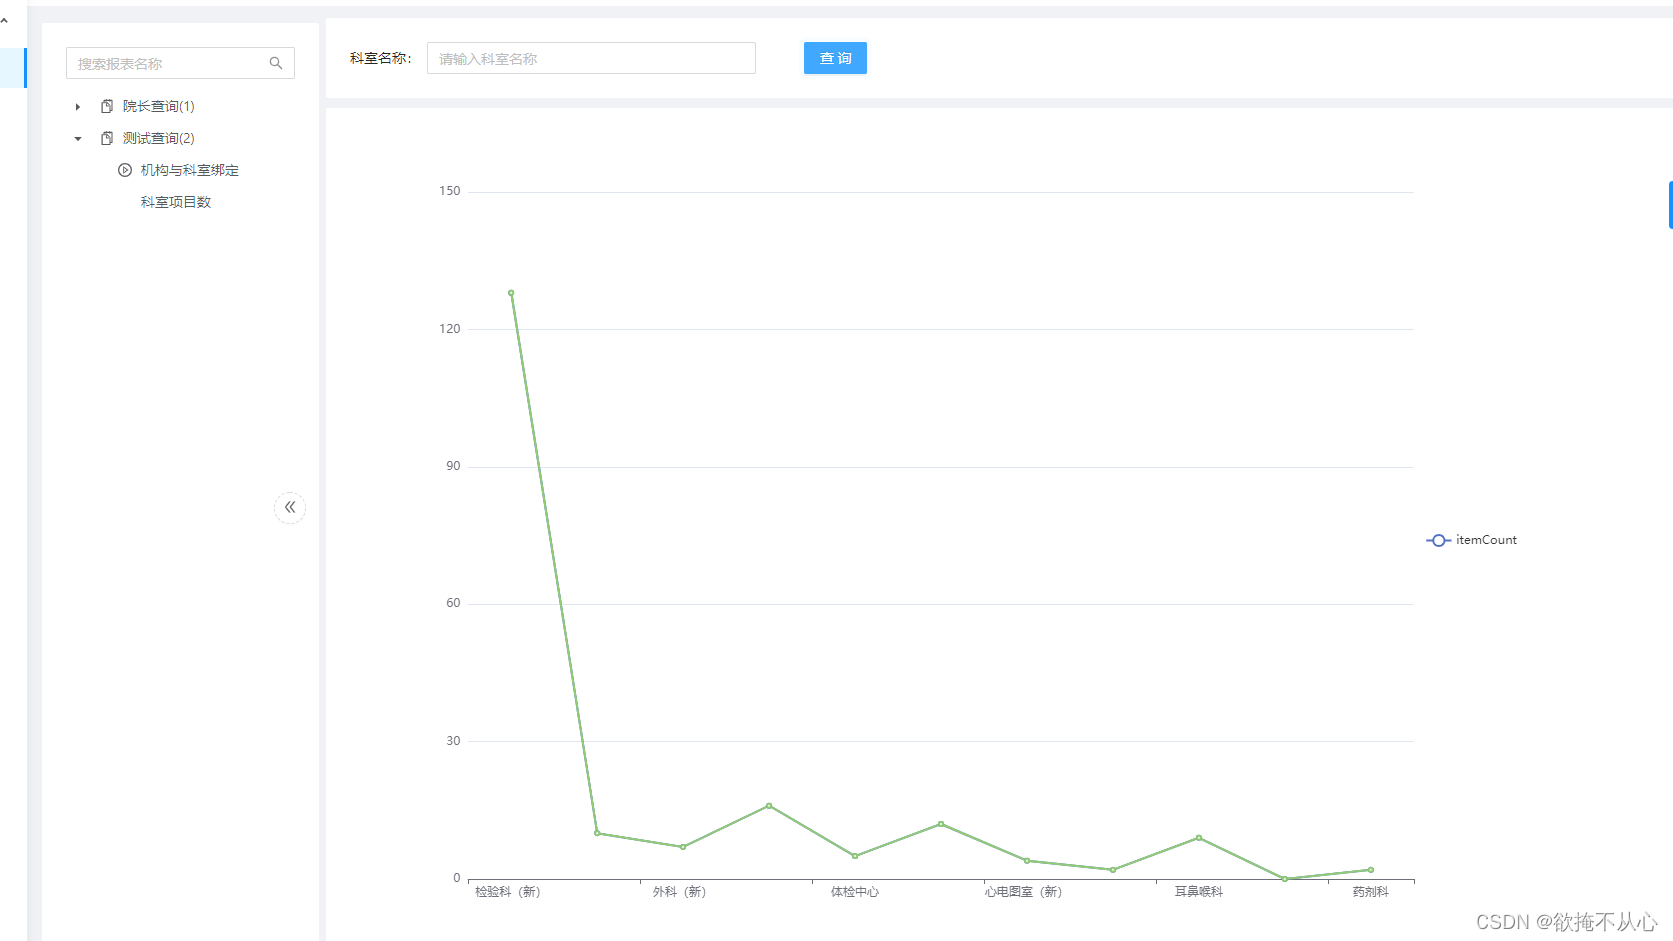Click the 30 y-axis value
Image resolution: width=1673 pixels, height=941 pixels.
click(x=454, y=741)
